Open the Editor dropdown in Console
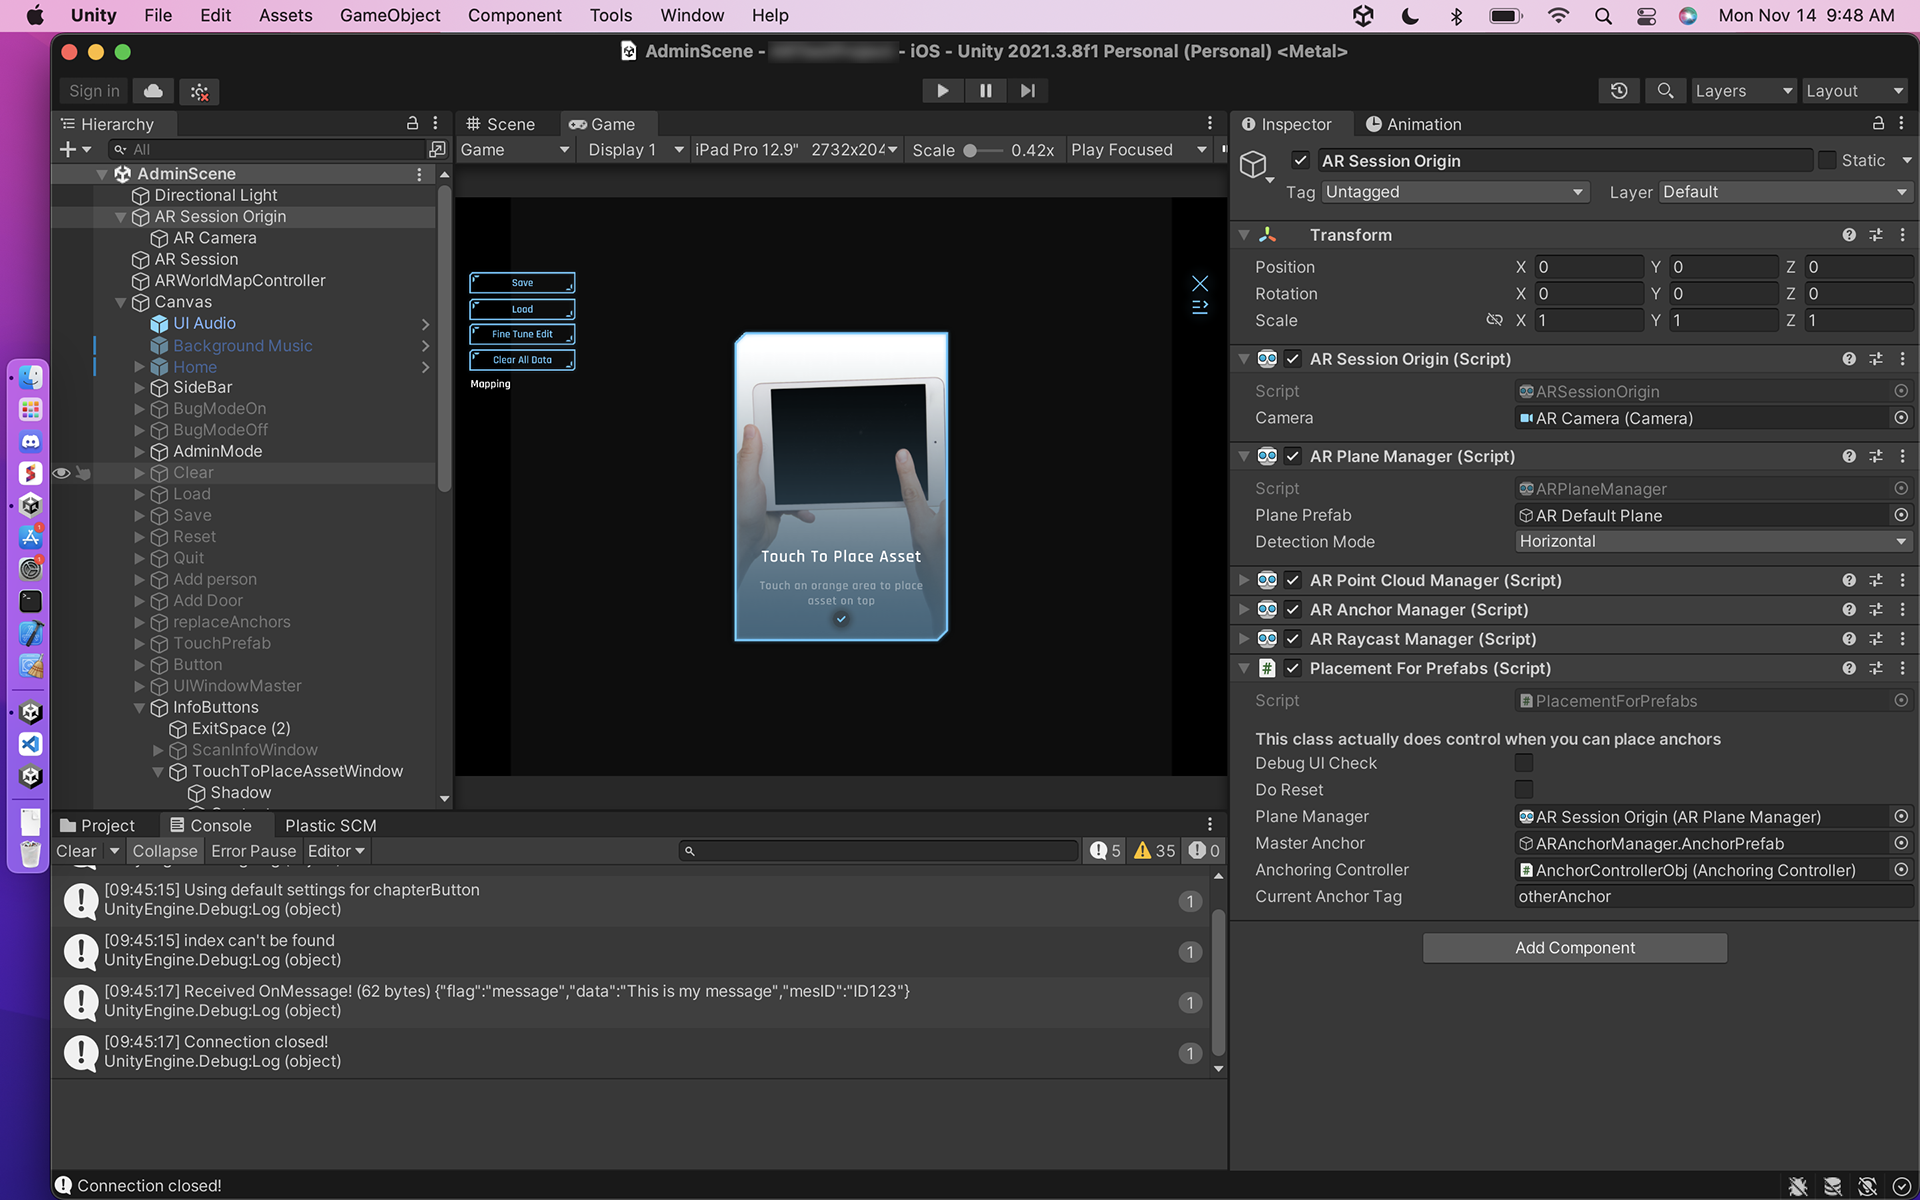Screen dimensions: 1920x1200 (x=337, y=851)
